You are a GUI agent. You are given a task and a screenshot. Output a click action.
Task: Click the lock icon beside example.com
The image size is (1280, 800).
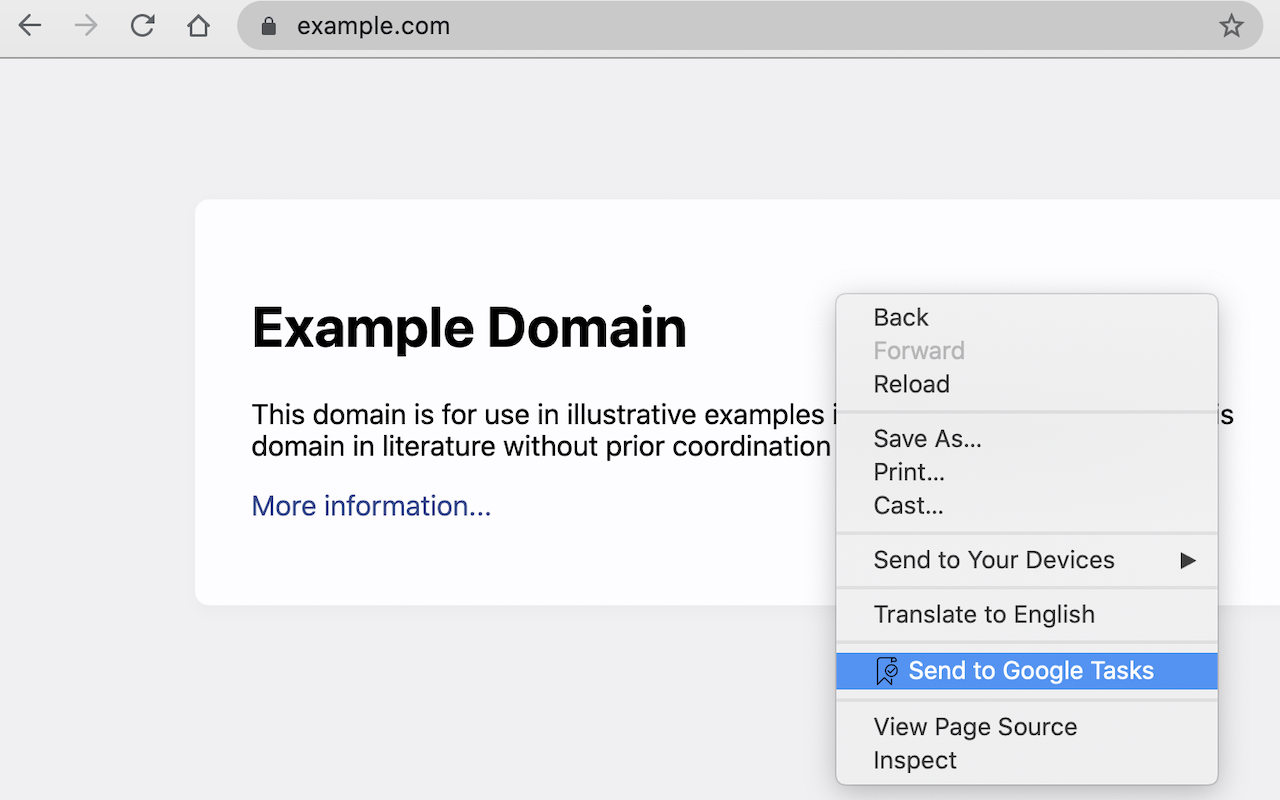(x=268, y=26)
